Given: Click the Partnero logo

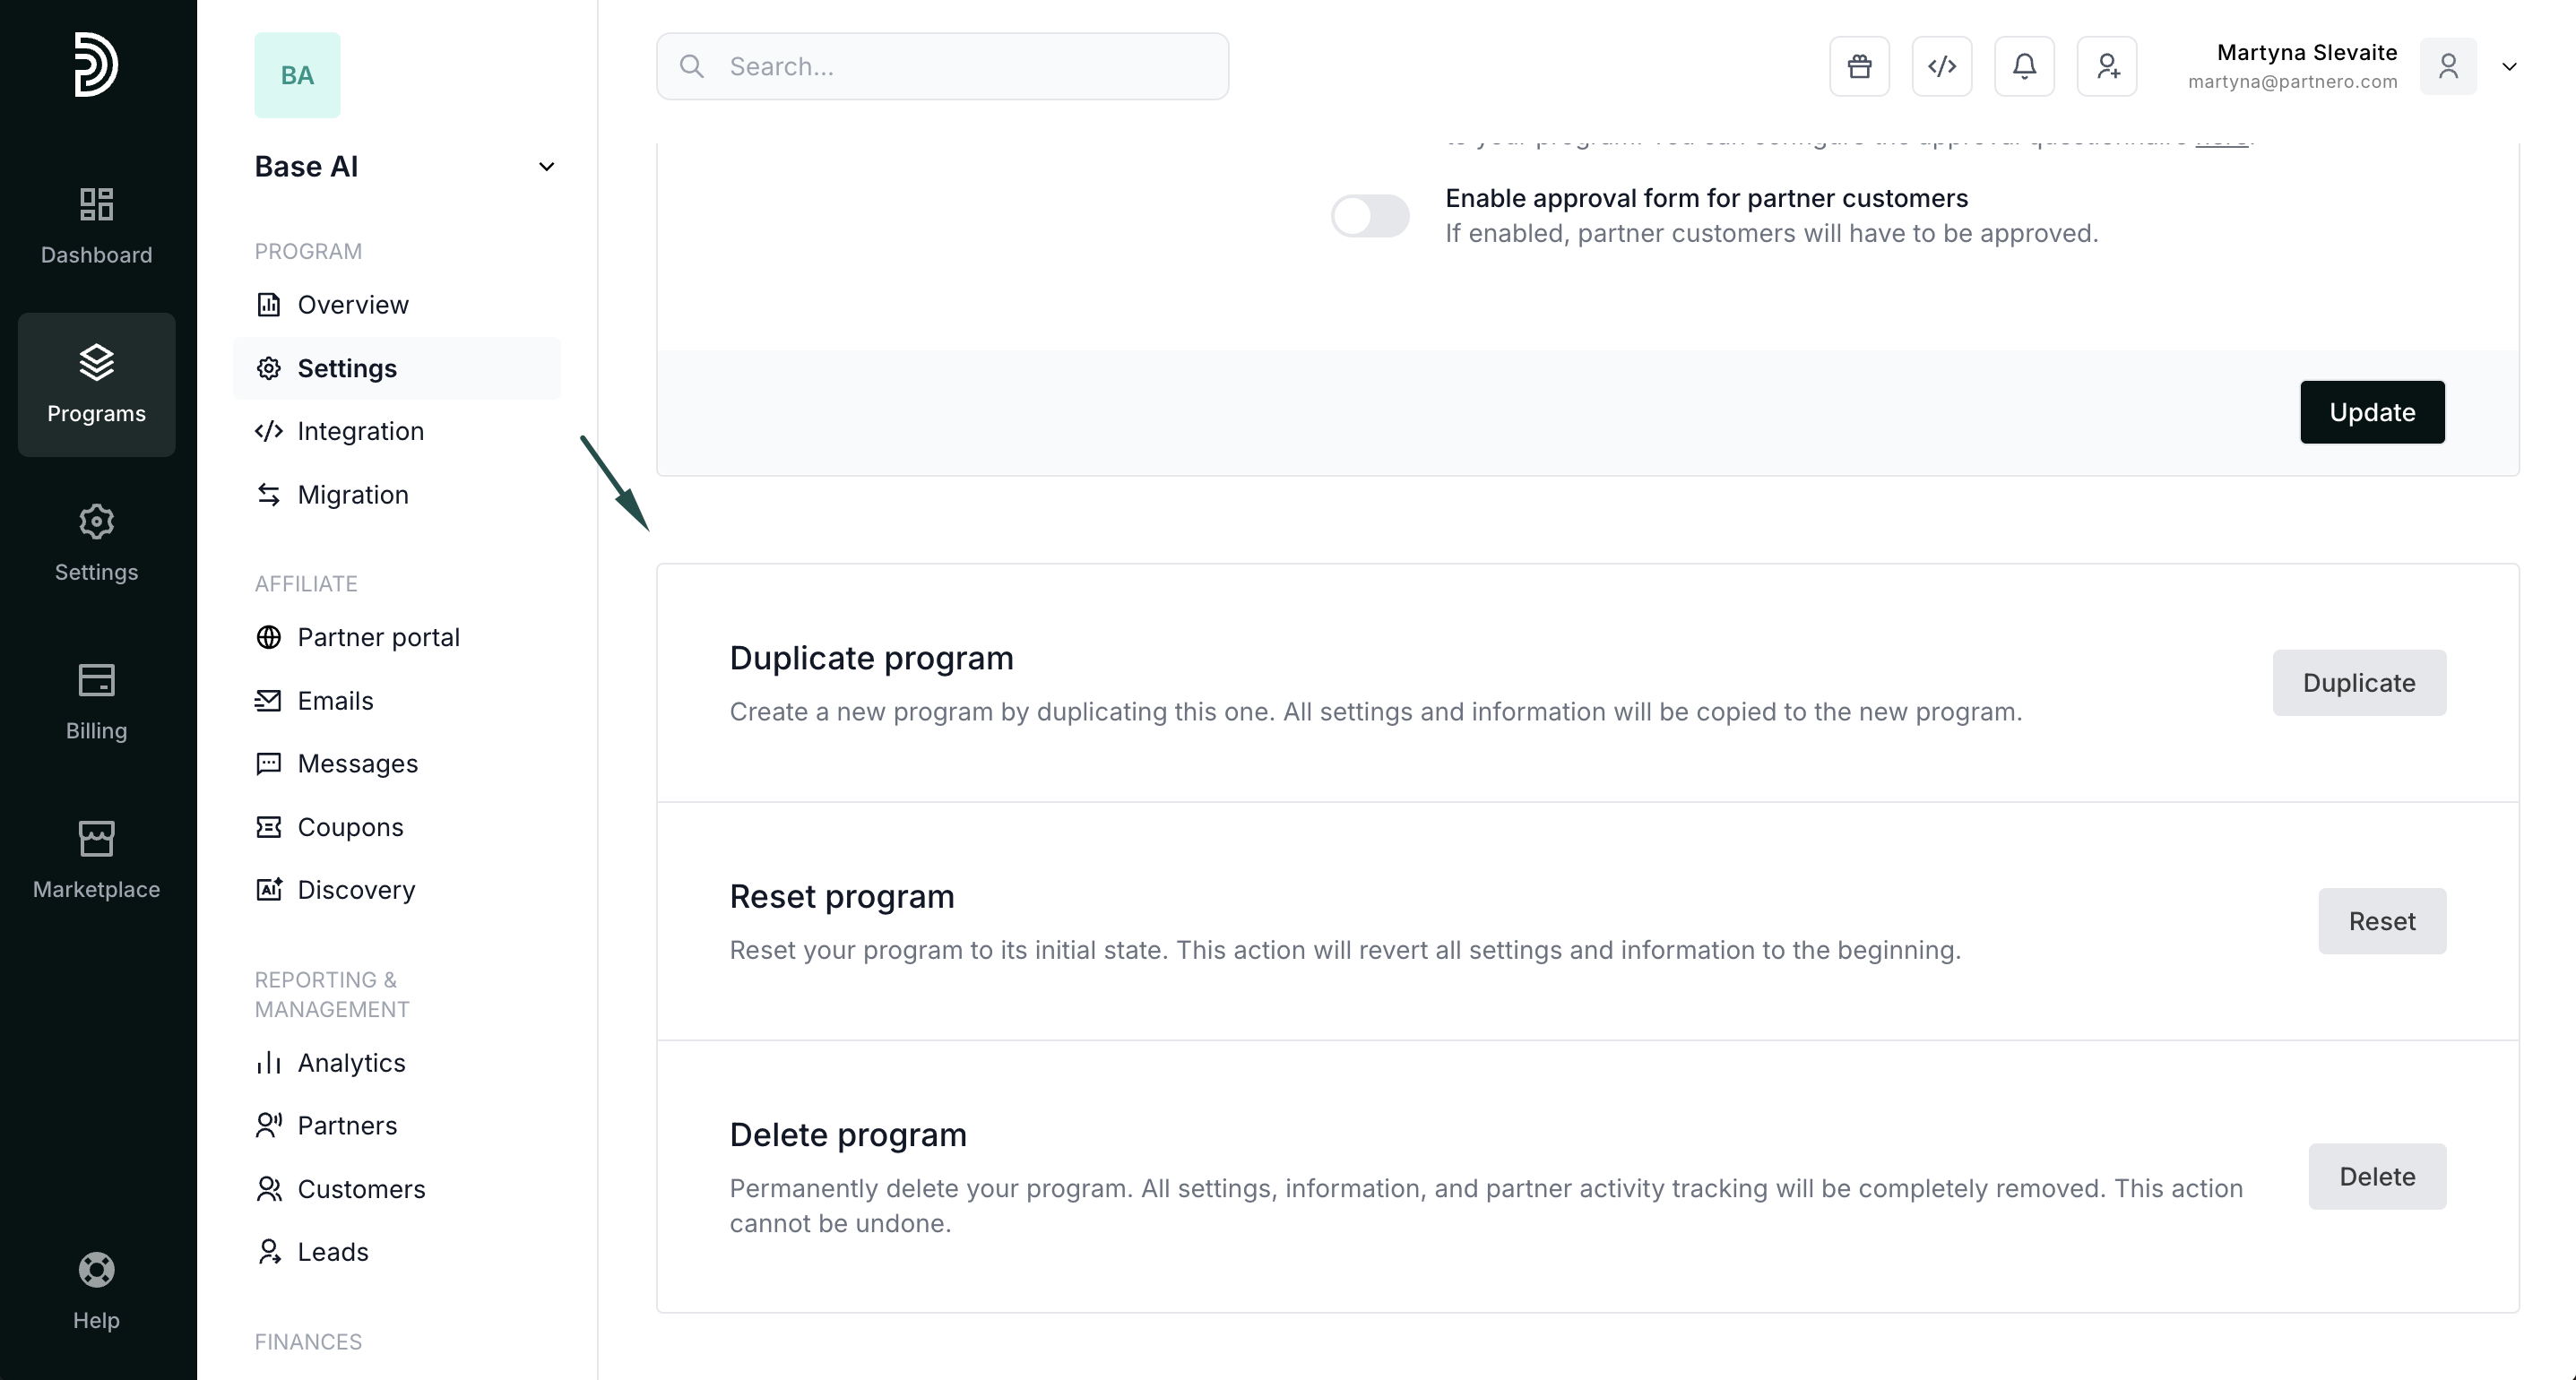Looking at the screenshot, I should (96, 65).
